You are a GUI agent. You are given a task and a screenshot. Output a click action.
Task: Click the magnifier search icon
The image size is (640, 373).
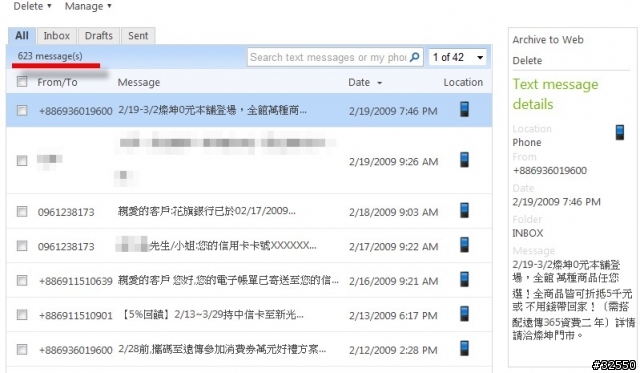415,57
